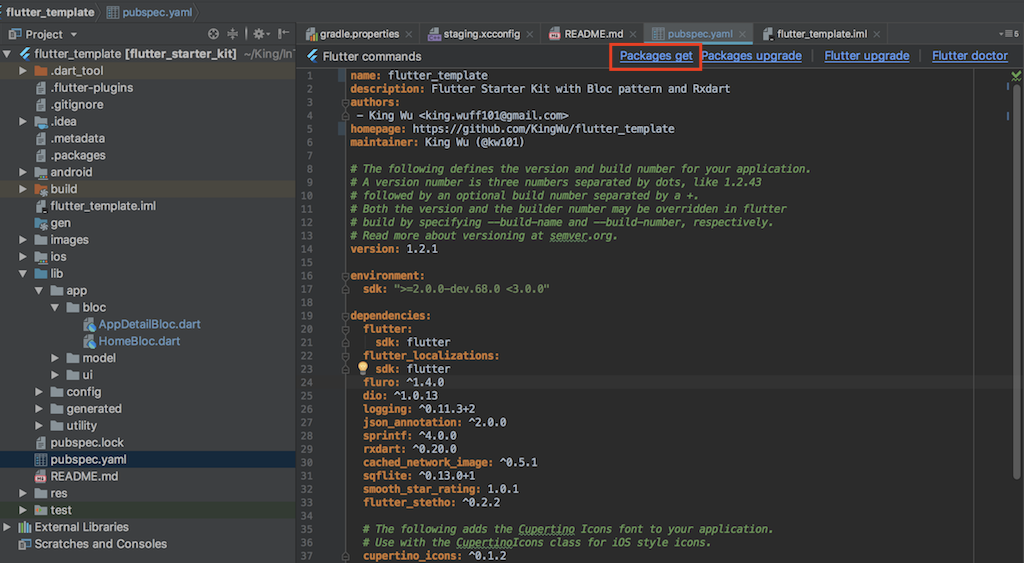Run Flutter doctor
Viewport: 1024px width, 563px height.
[x=970, y=56]
